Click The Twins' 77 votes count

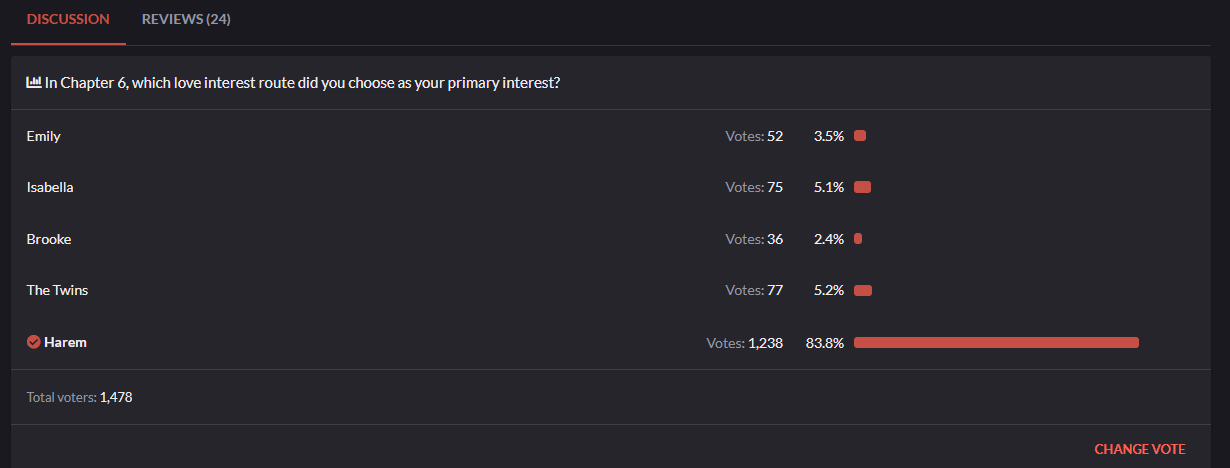point(775,291)
